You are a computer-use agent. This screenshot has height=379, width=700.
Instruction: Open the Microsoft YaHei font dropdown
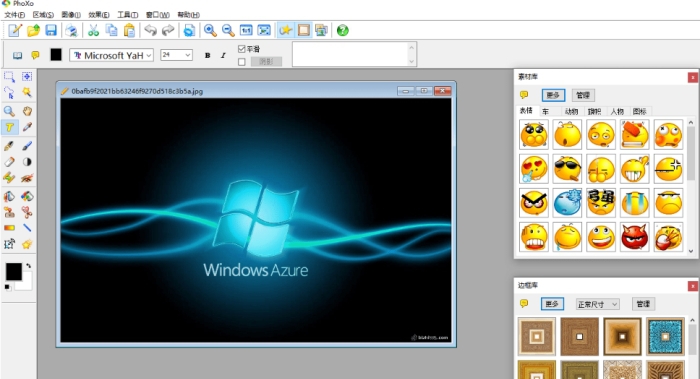(112, 55)
